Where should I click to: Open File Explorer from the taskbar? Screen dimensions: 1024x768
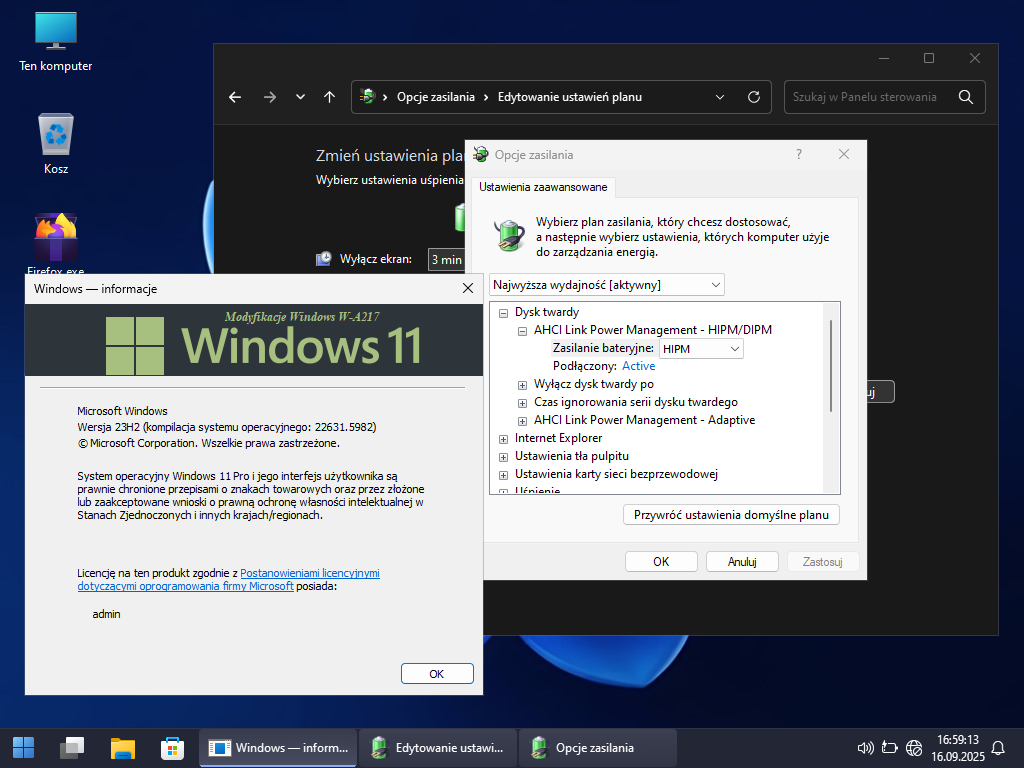(122, 747)
